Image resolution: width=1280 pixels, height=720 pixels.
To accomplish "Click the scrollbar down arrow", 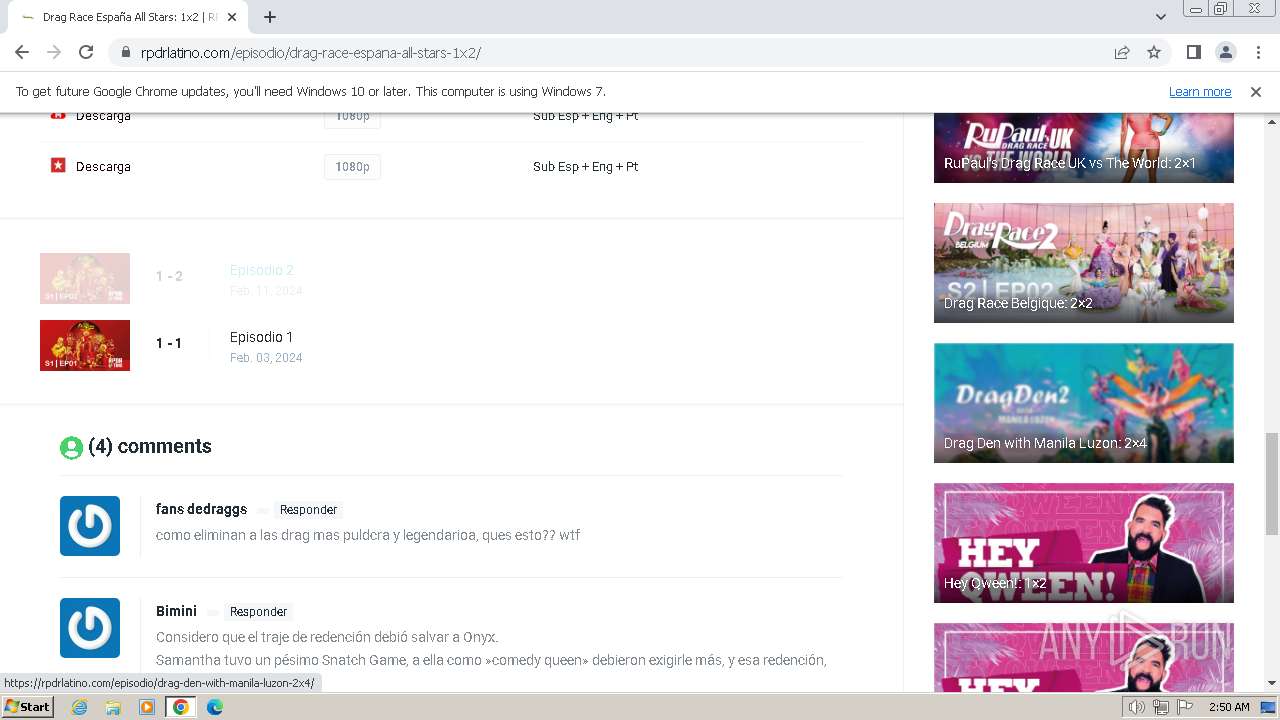I will [x=1271, y=683].
